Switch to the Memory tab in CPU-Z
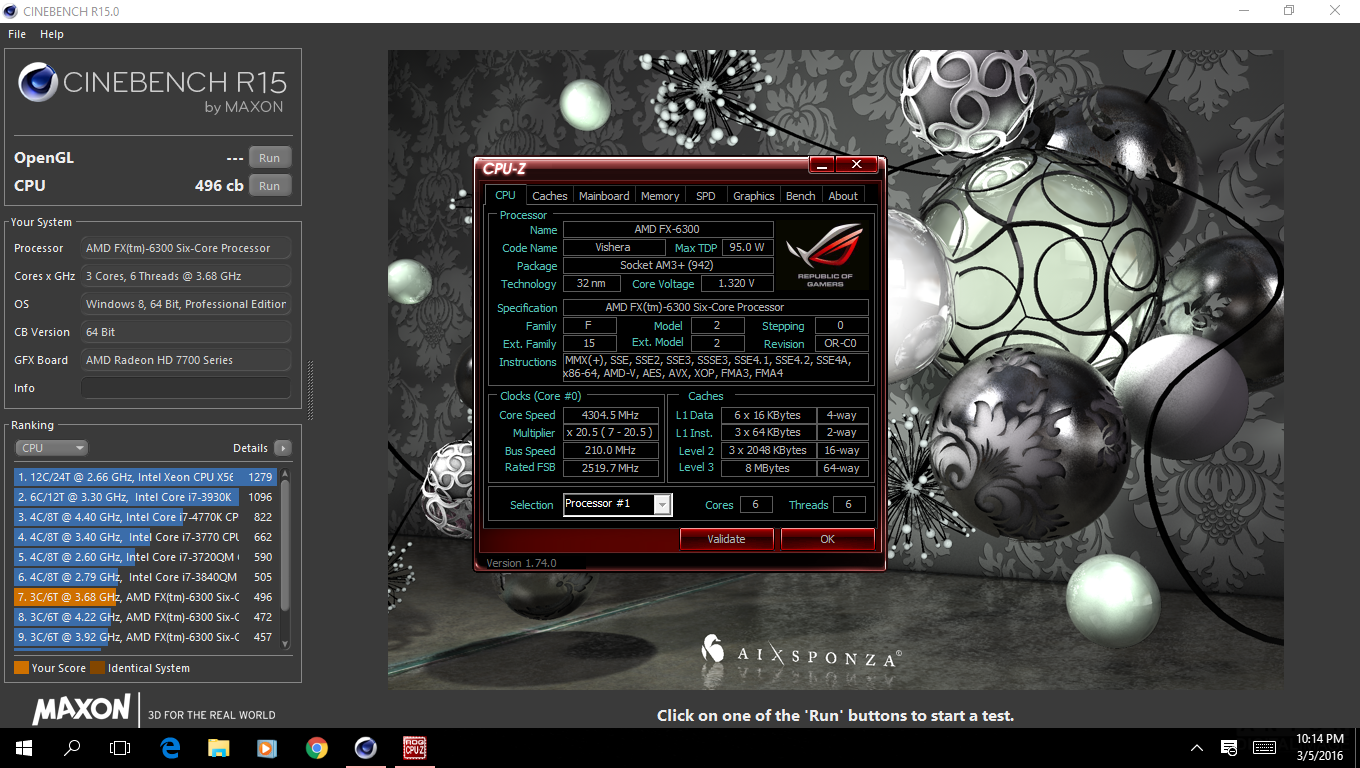 tap(660, 196)
